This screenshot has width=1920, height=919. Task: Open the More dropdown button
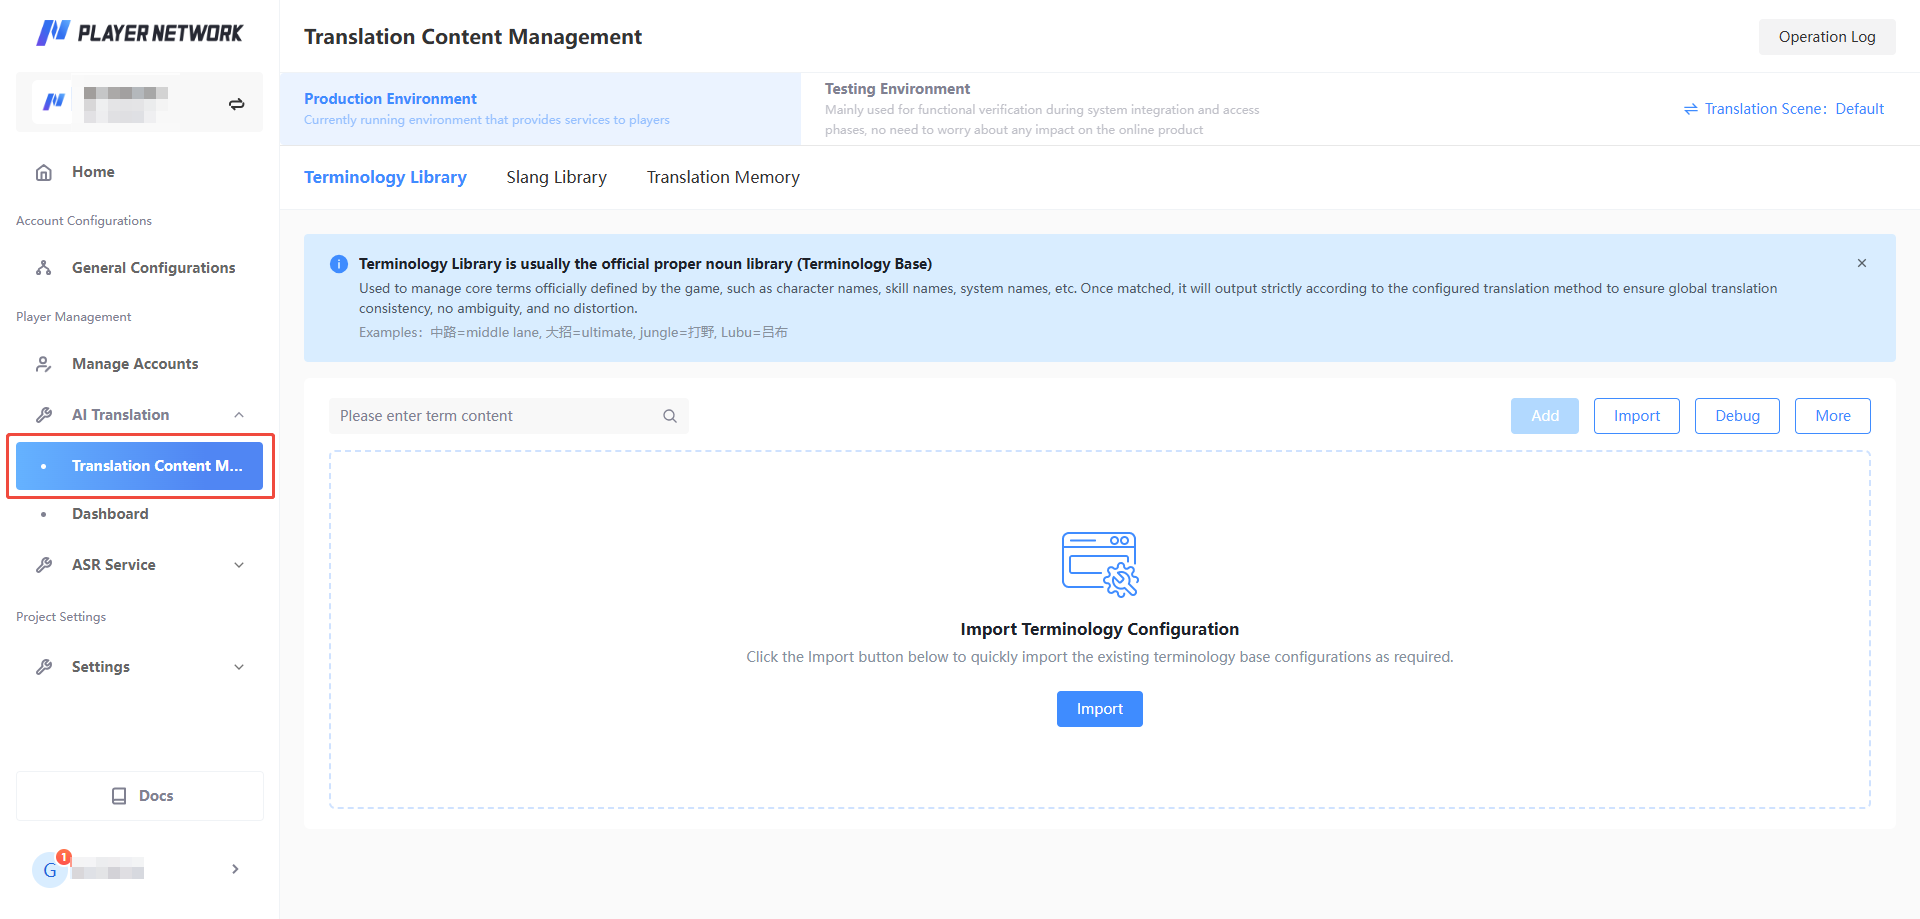[1833, 416]
